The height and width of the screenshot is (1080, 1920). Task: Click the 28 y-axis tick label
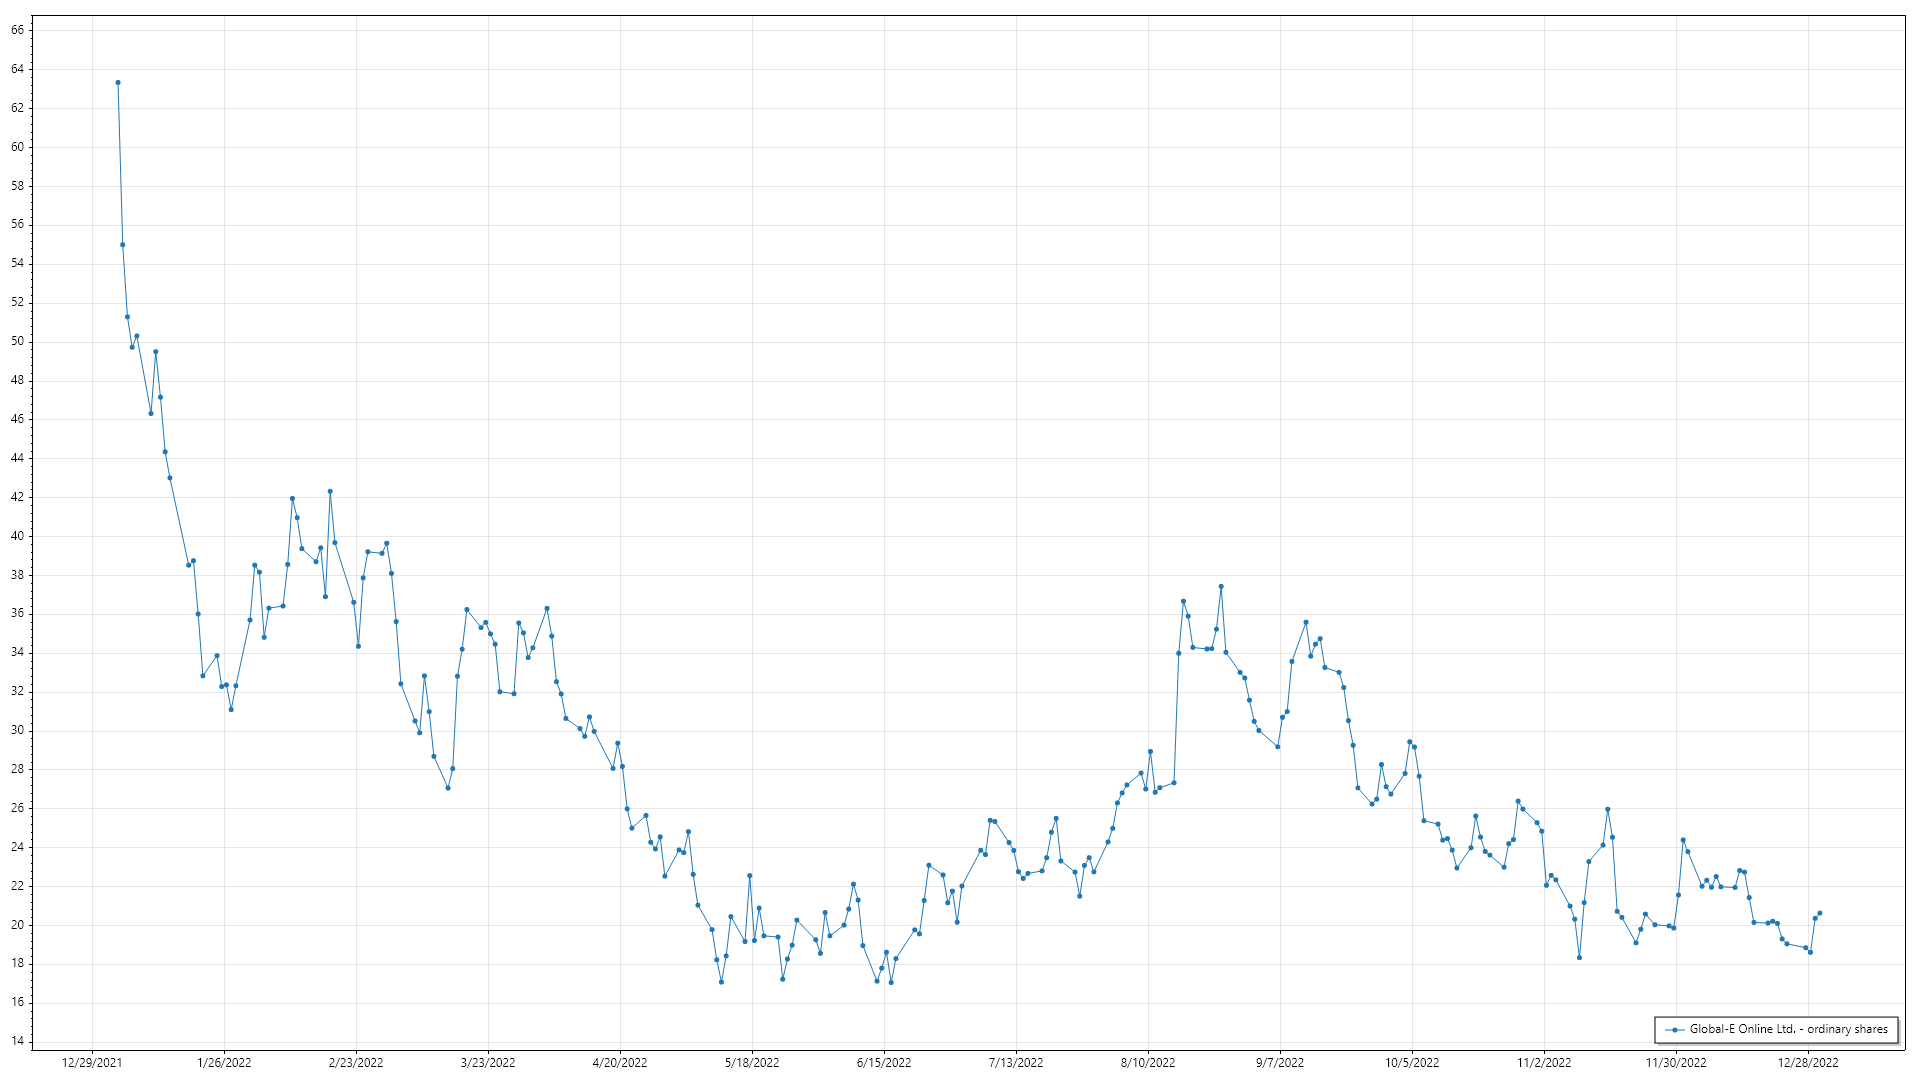[x=18, y=769]
